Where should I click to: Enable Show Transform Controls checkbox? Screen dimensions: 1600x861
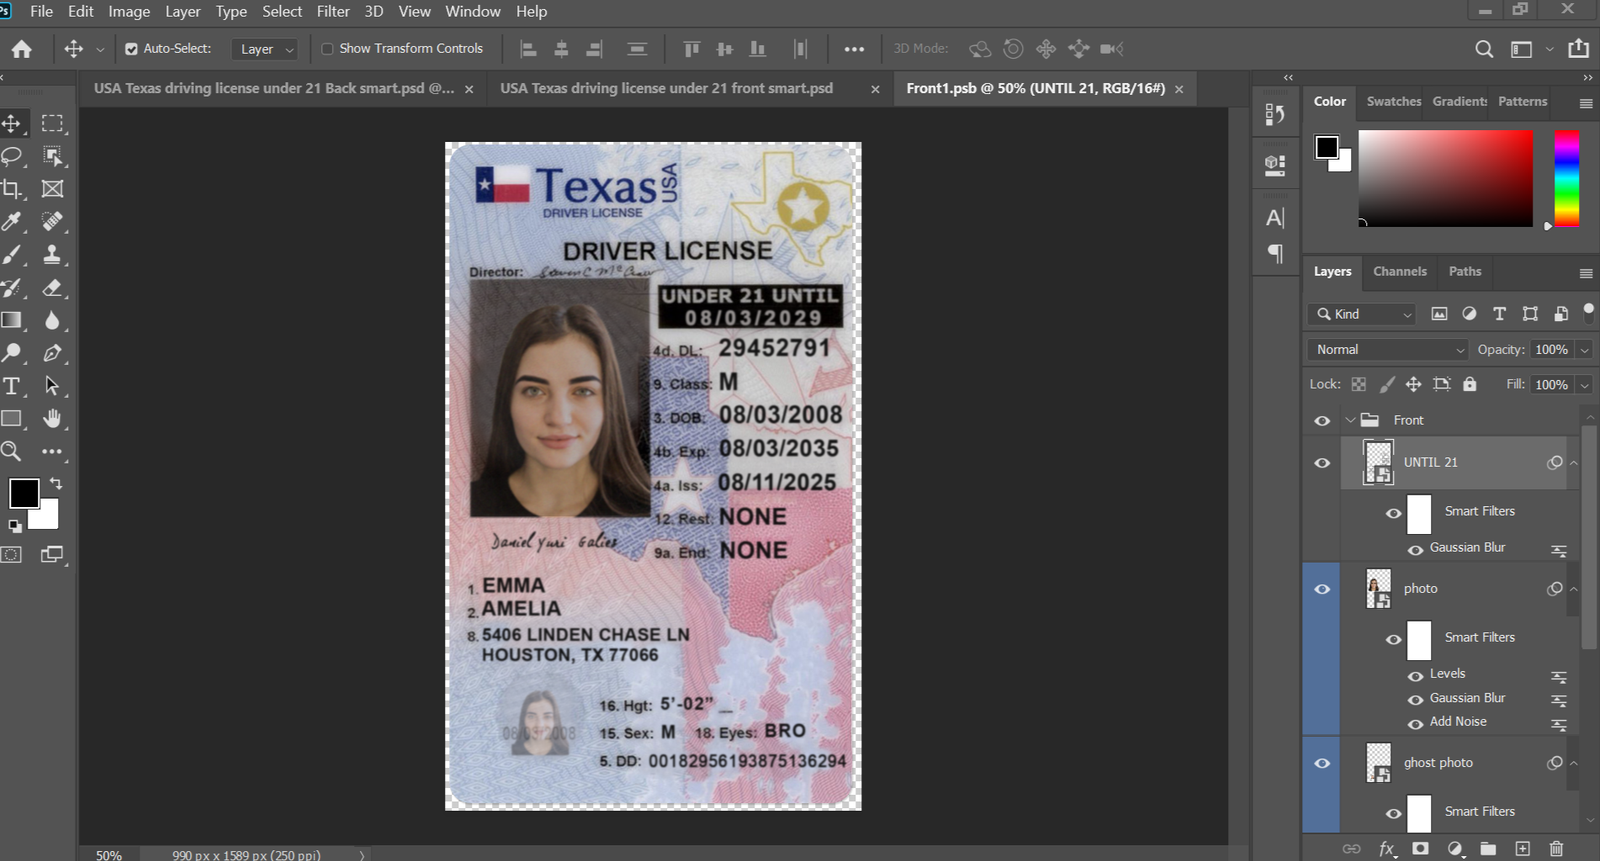327,49
